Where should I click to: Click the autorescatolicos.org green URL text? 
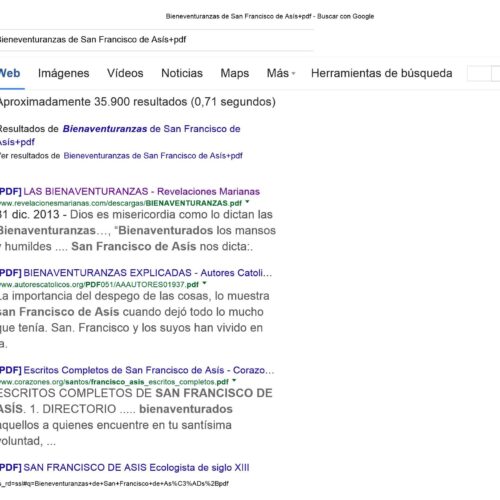click(99, 285)
